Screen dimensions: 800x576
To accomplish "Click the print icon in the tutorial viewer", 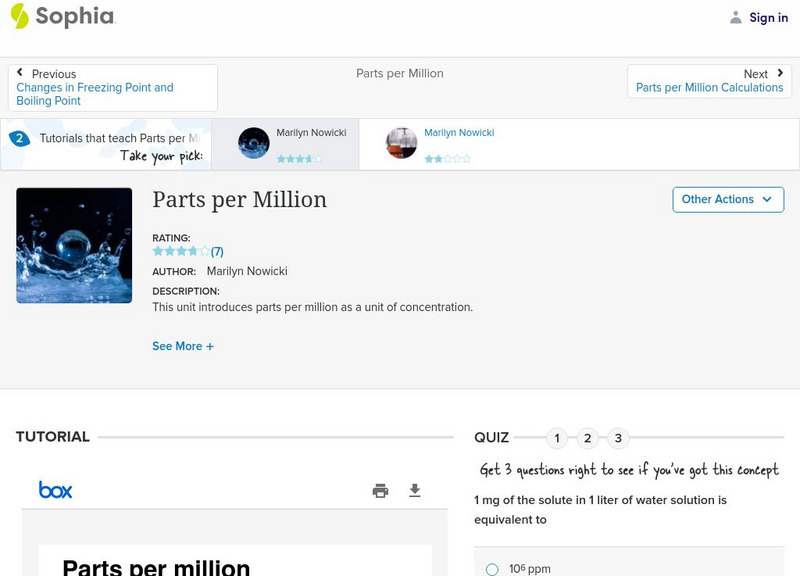I will (380, 492).
